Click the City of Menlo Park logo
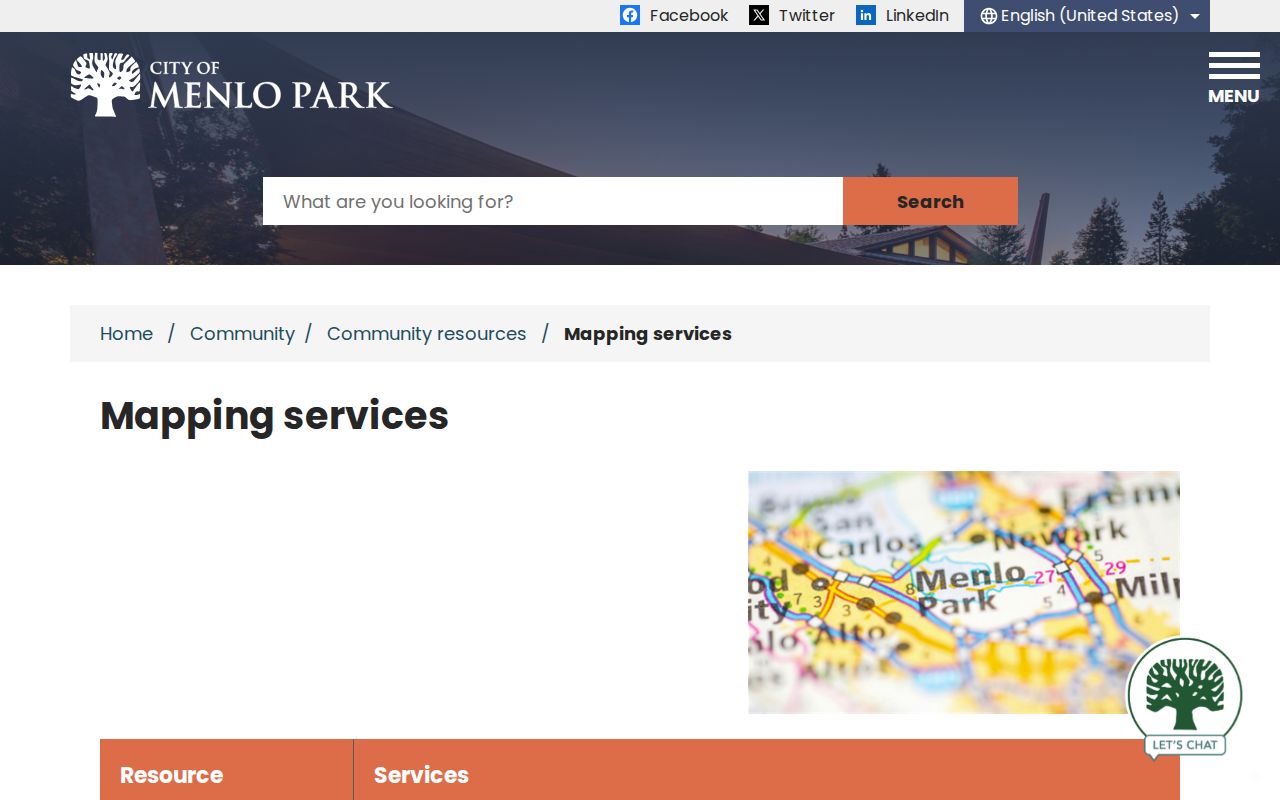This screenshot has width=1280, height=800. point(231,85)
